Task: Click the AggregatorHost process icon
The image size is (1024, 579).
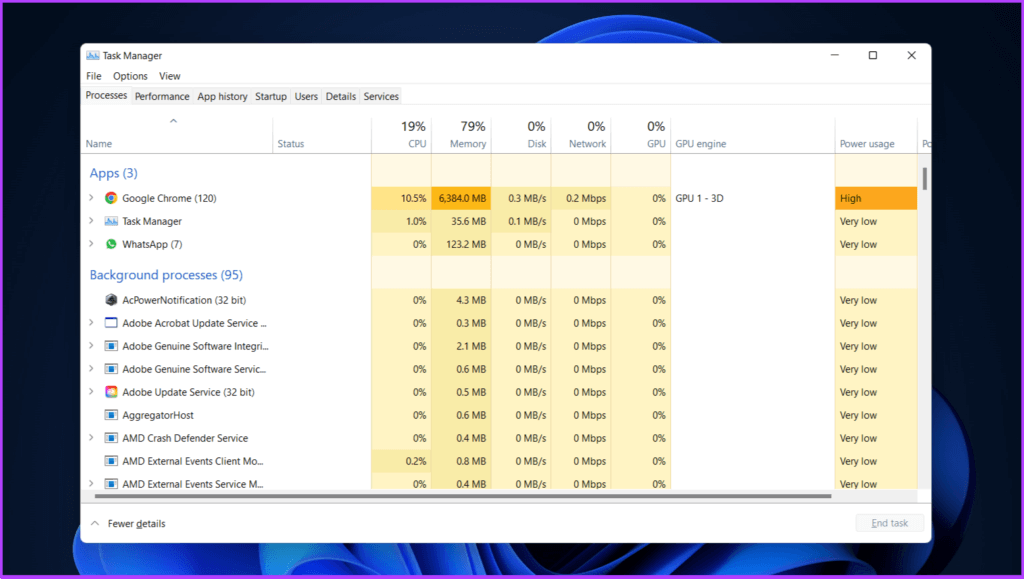Action: click(x=111, y=415)
